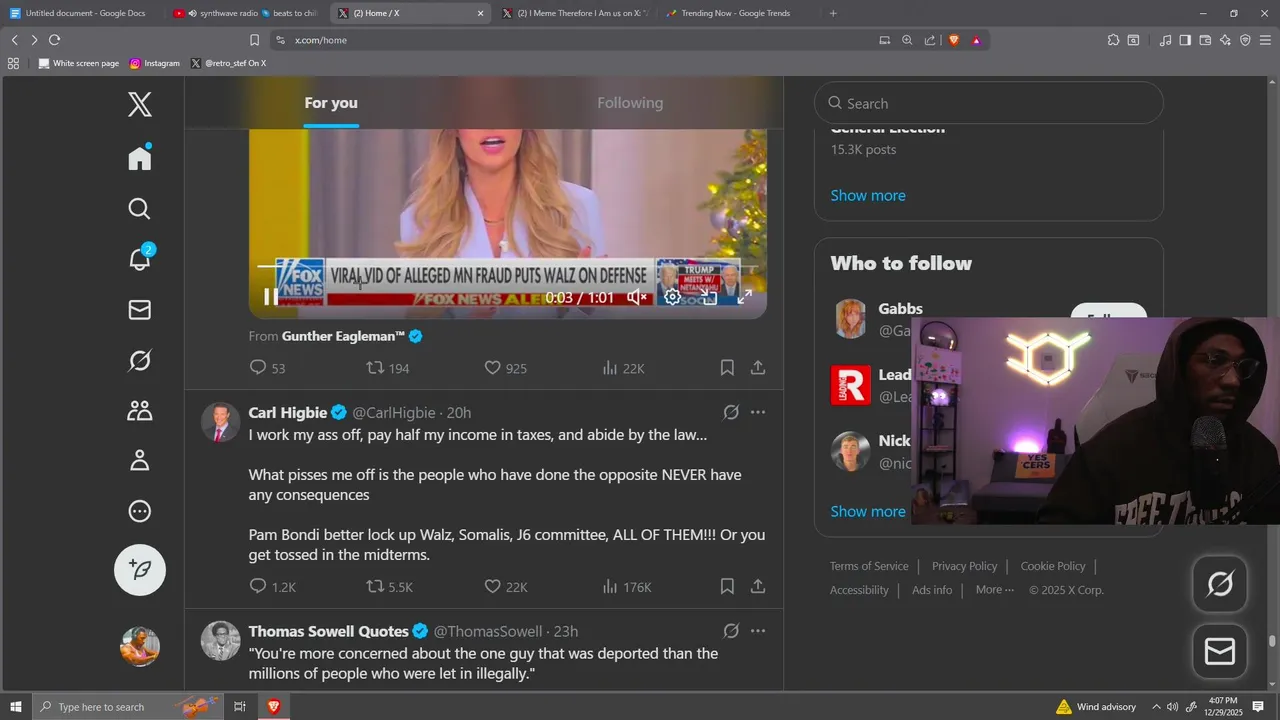This screenshot has height=720, width=1280.
Task: Repost the post with 194 reposts
Action: click(x=388, y=368)
